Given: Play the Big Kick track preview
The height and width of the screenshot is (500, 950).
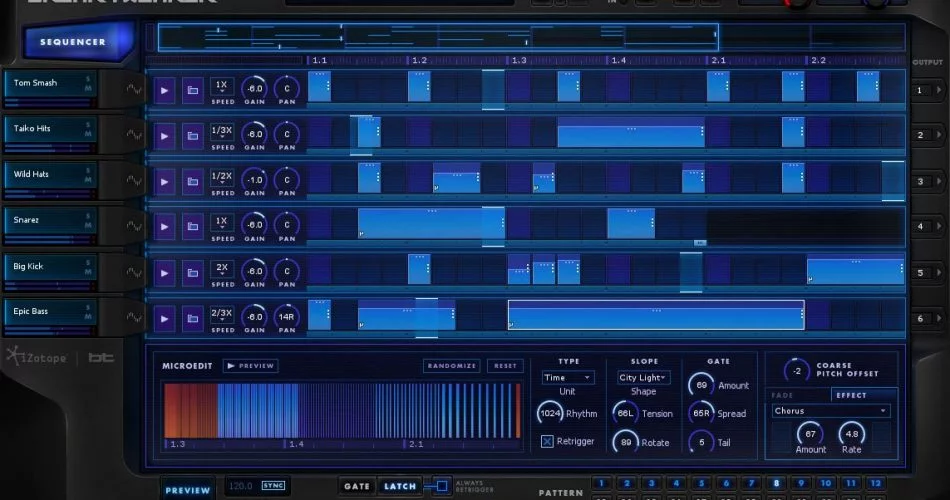Looking at the screenshot, I should point(164,273).
